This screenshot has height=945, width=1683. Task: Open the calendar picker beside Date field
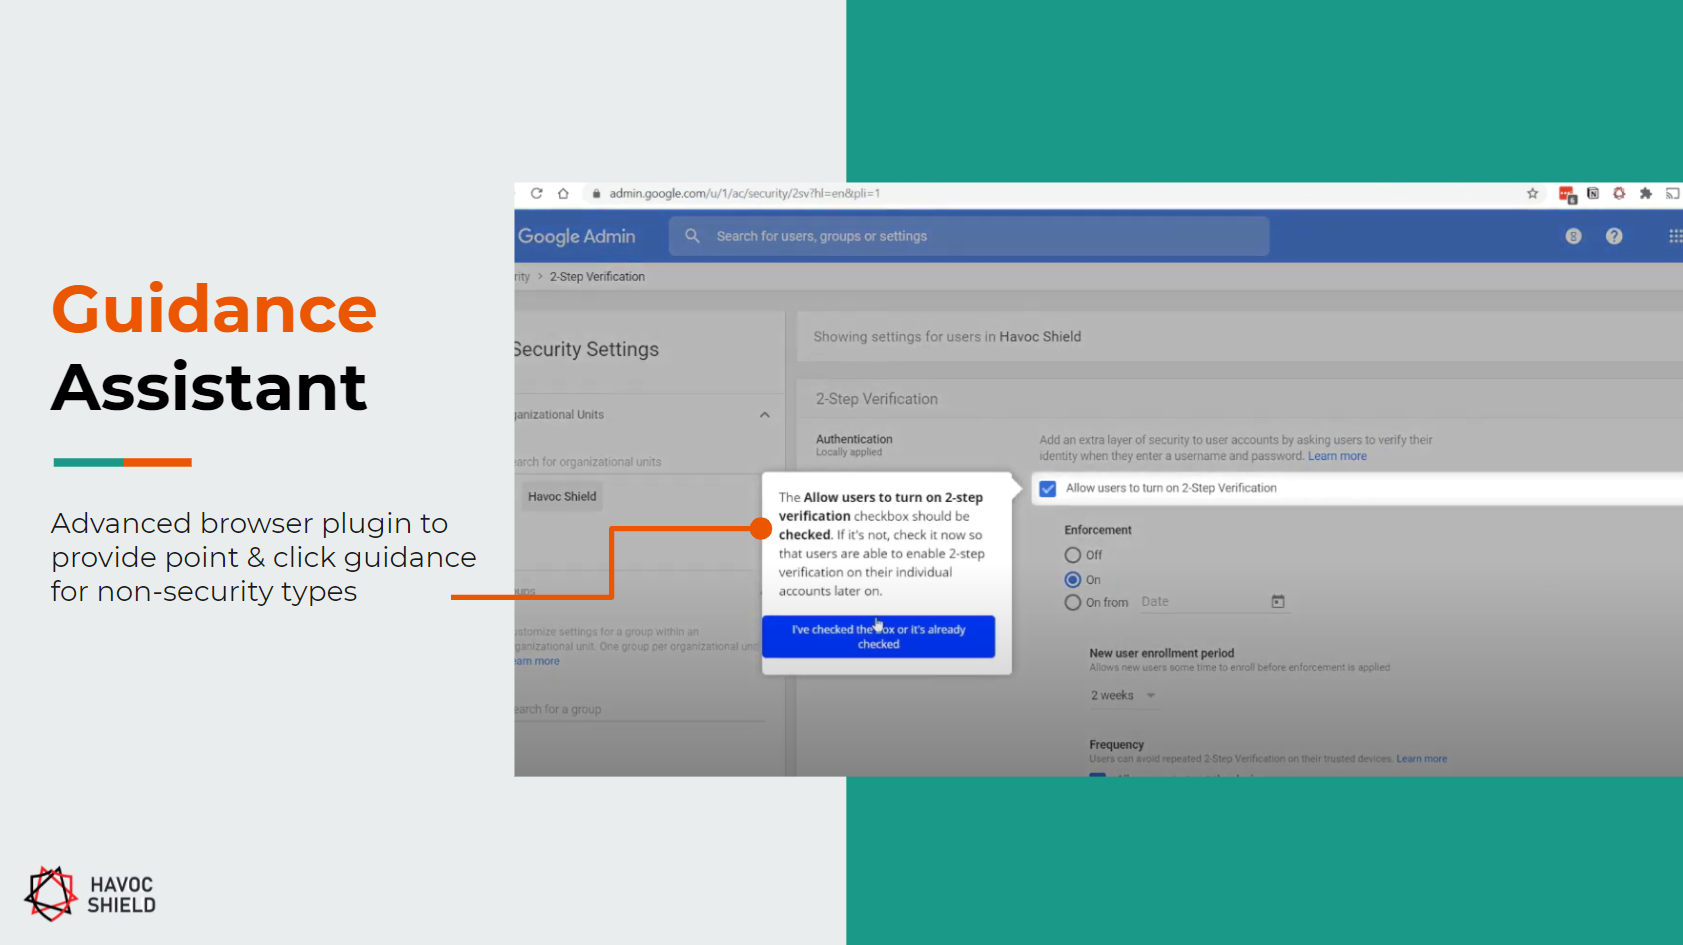pyautogui.click(x=1278, y=601)
